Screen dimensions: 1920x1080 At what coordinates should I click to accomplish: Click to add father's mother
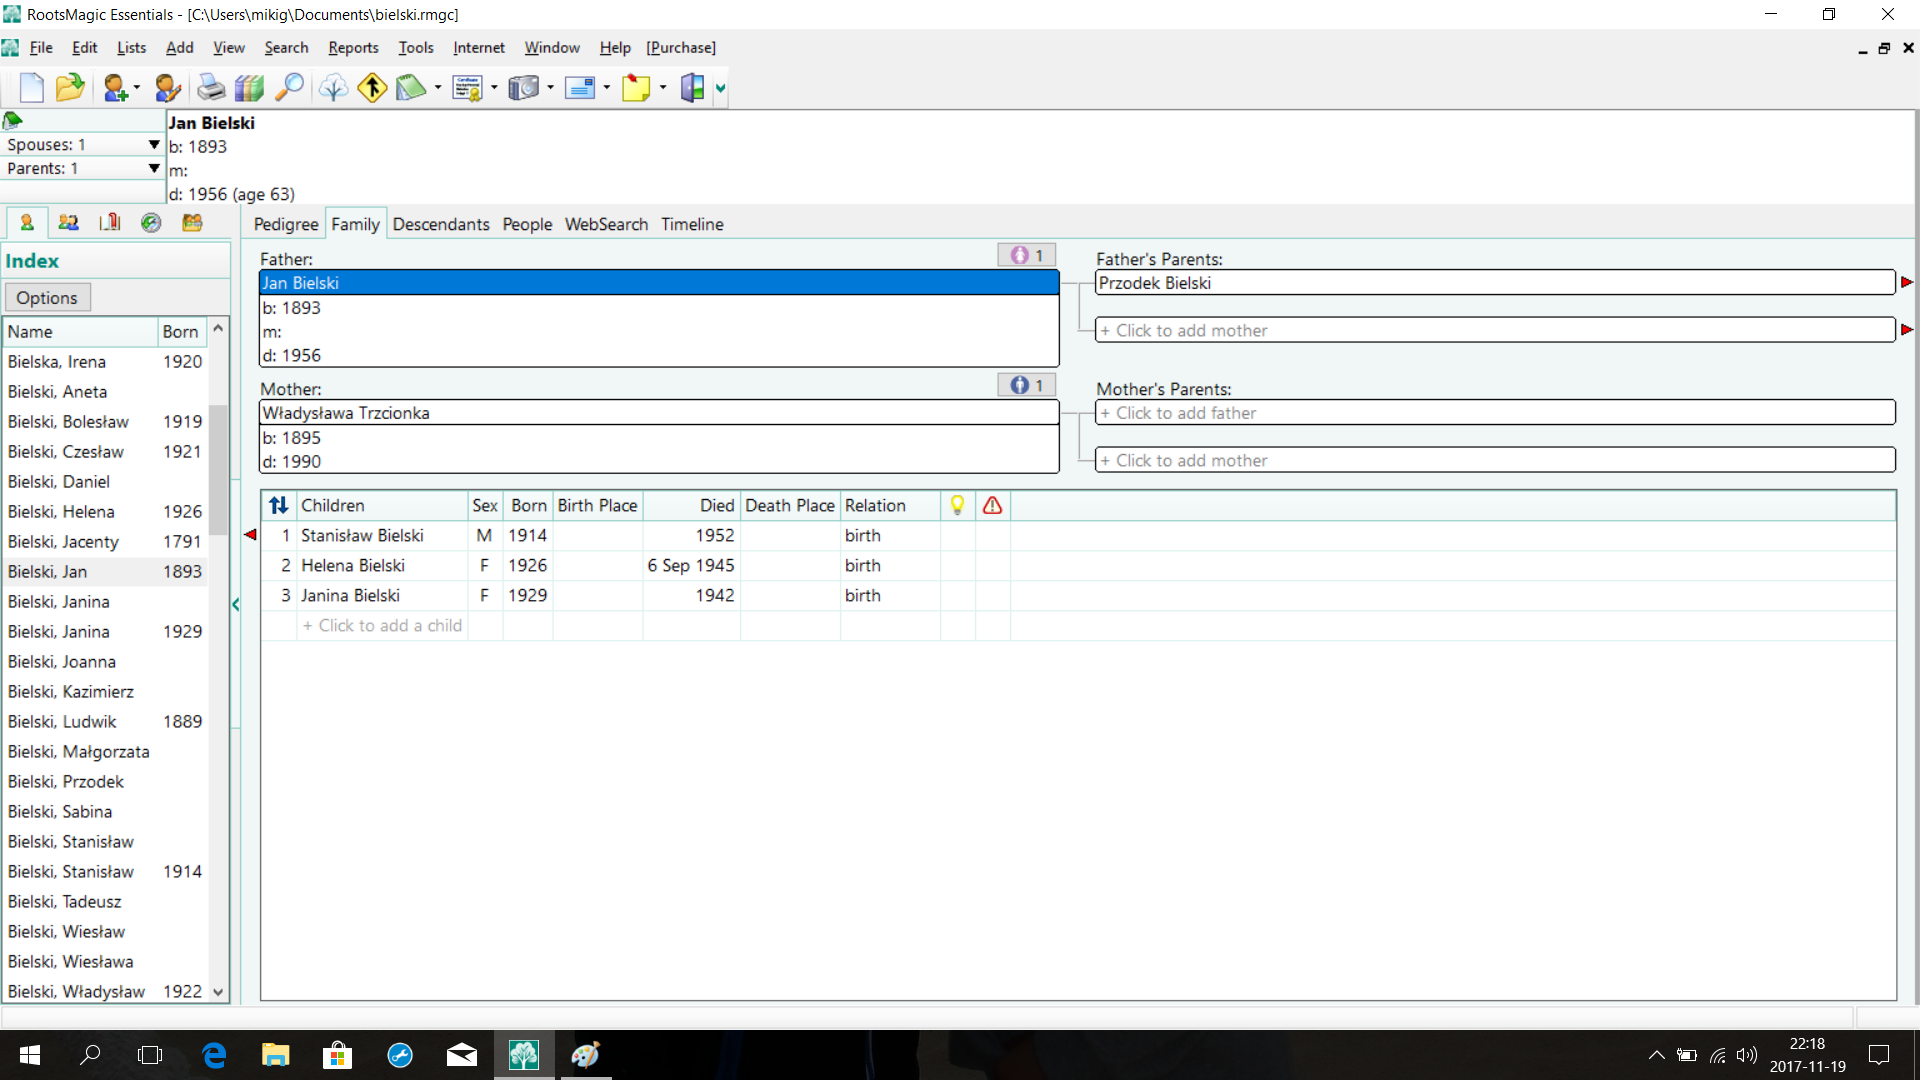pyautogui.click(x=1495, y=330)
